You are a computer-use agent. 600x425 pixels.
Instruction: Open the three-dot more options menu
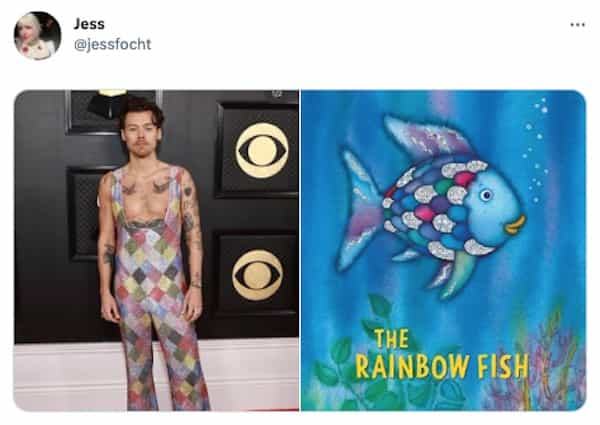pos(577,25)
